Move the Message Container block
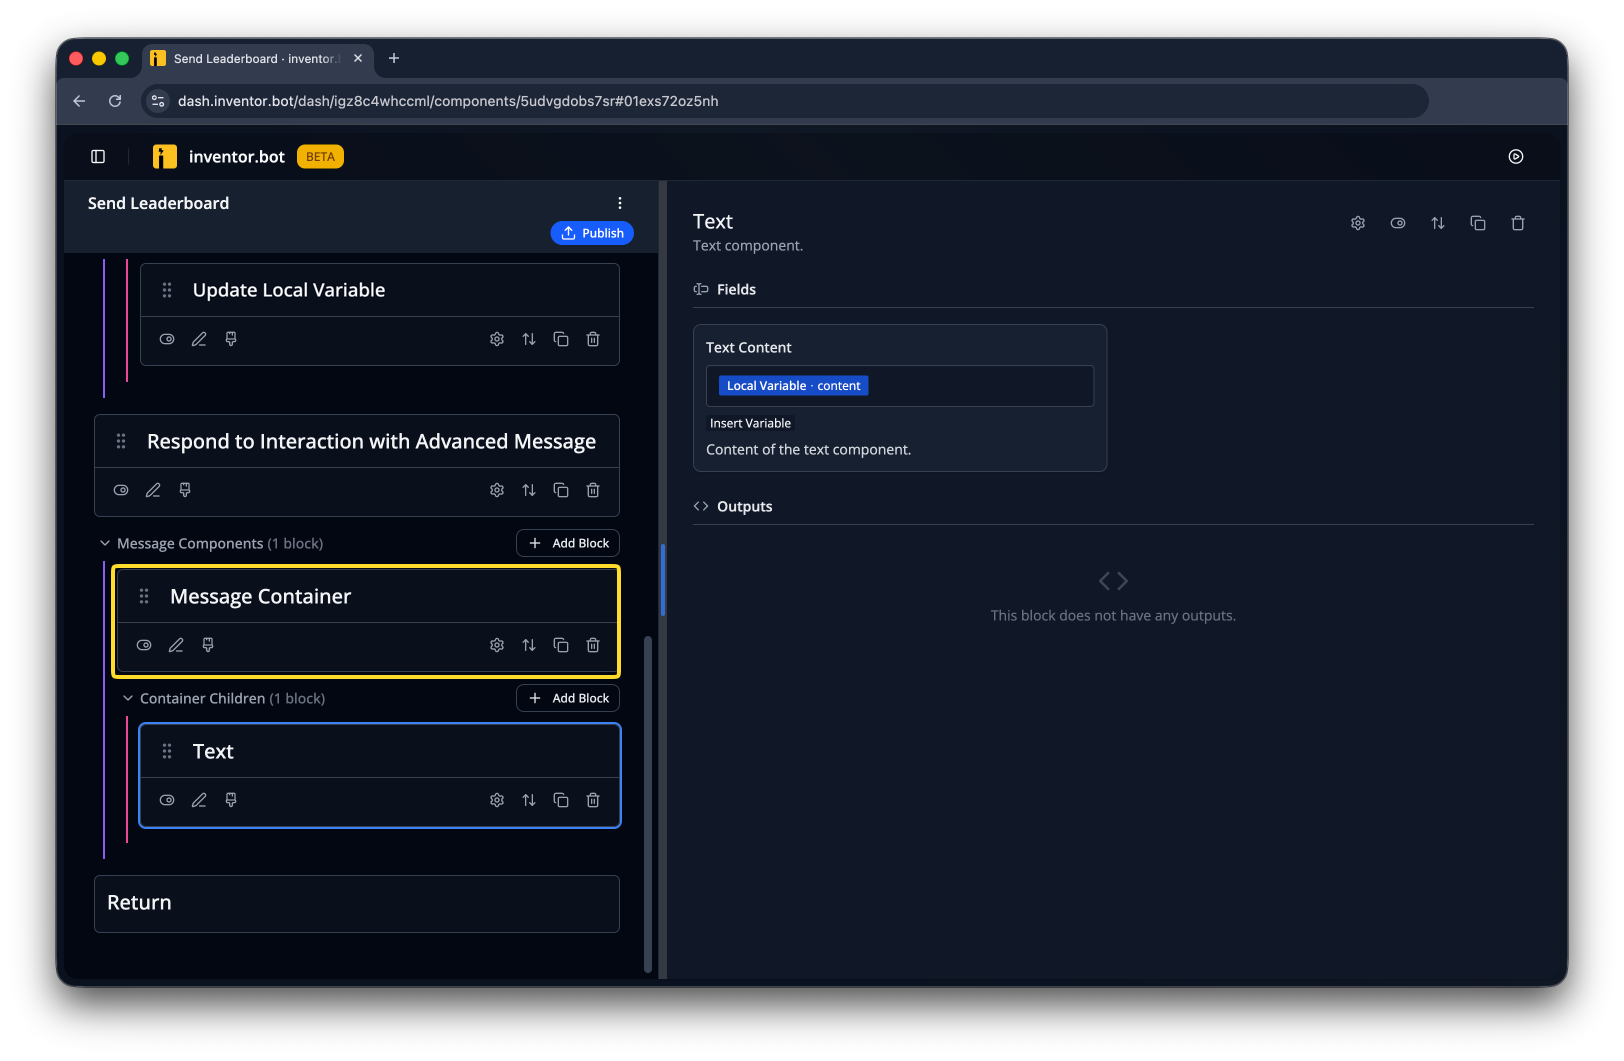 pyautogui.click(x=529, y=646)
